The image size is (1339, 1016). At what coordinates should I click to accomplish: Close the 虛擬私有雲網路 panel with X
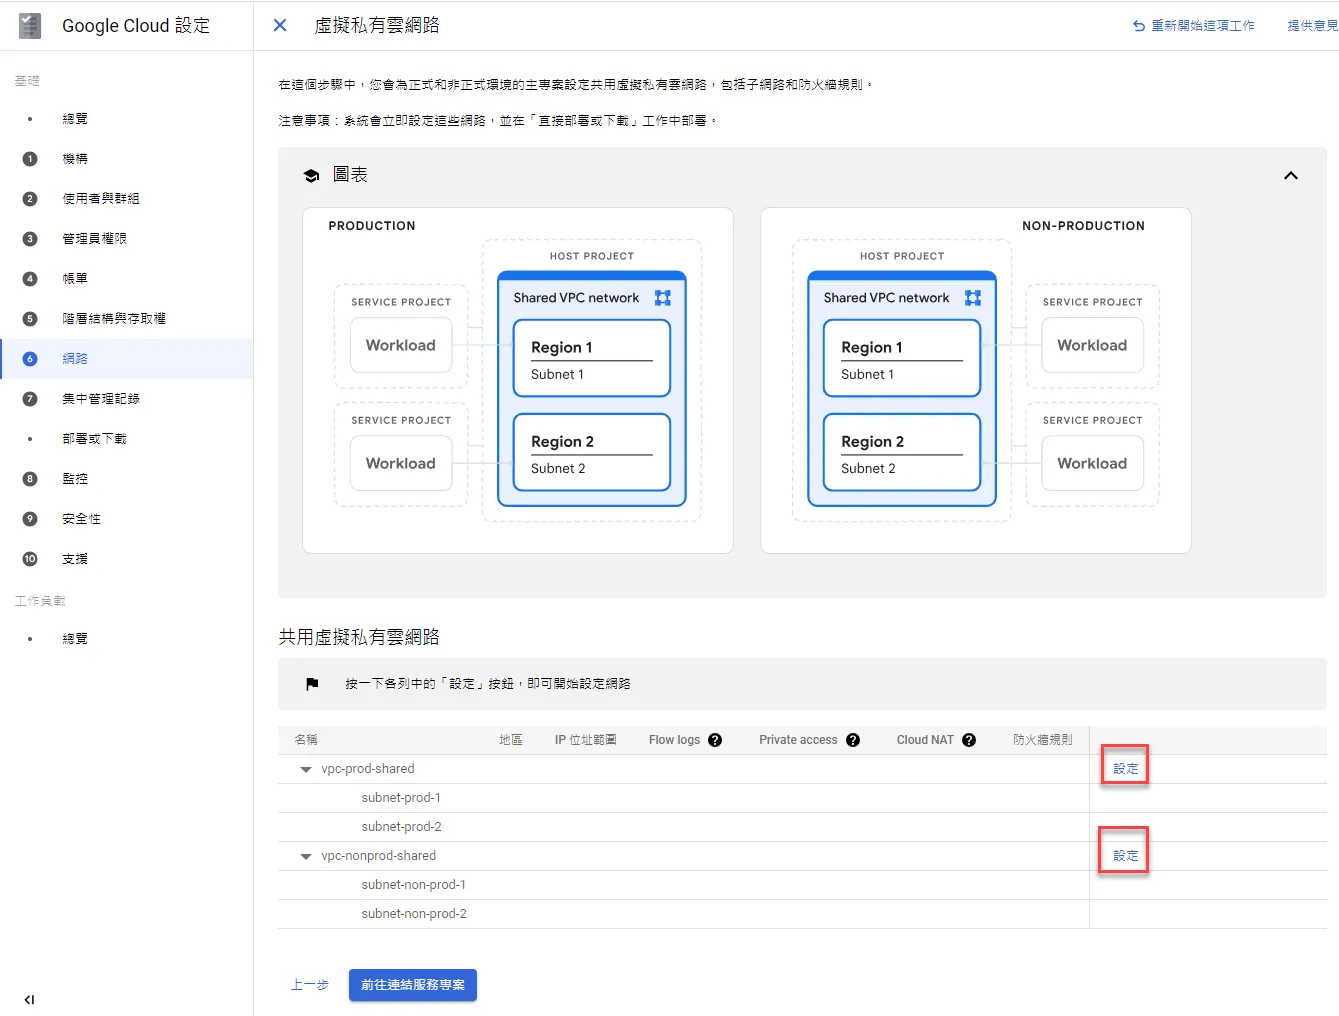pos(280,25)
